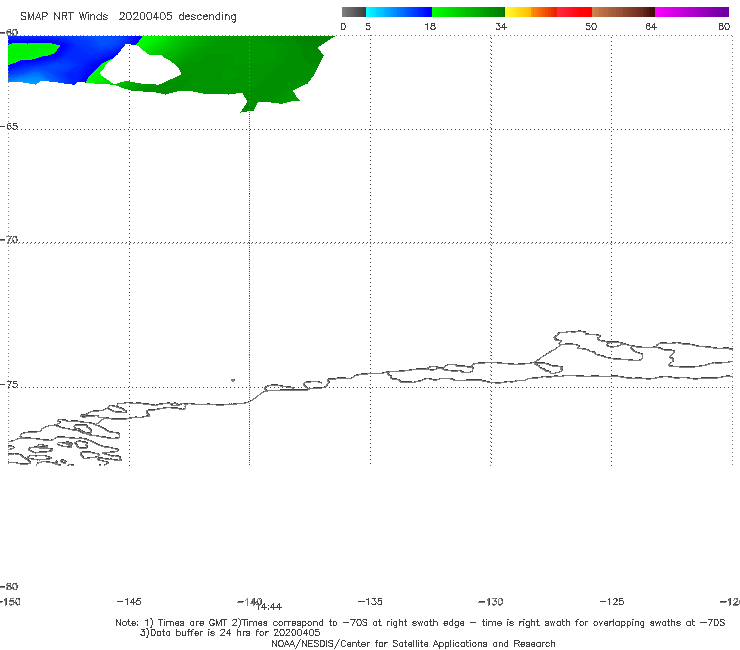Click the color bar label '34'
Screen dimensions: 740x650
click(501, 27)
